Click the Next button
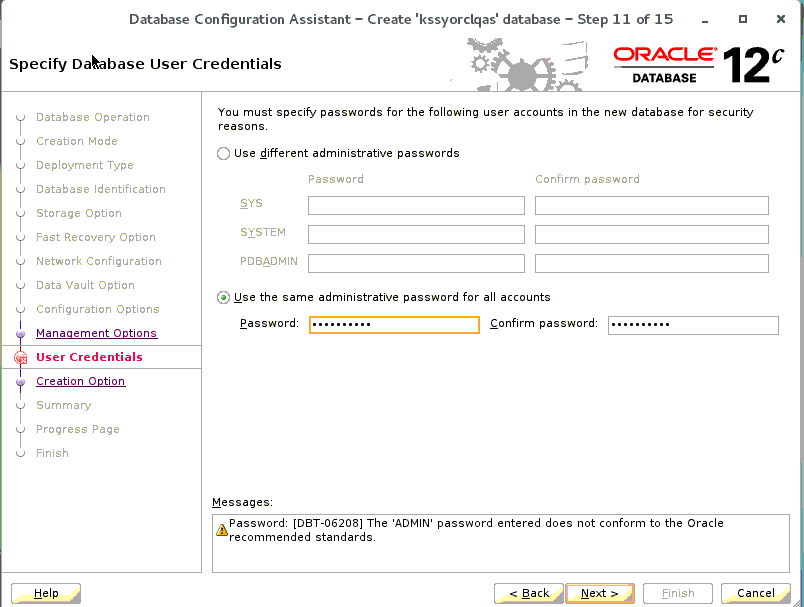Viewport: 804px width, 607px height. coord(599,593)
